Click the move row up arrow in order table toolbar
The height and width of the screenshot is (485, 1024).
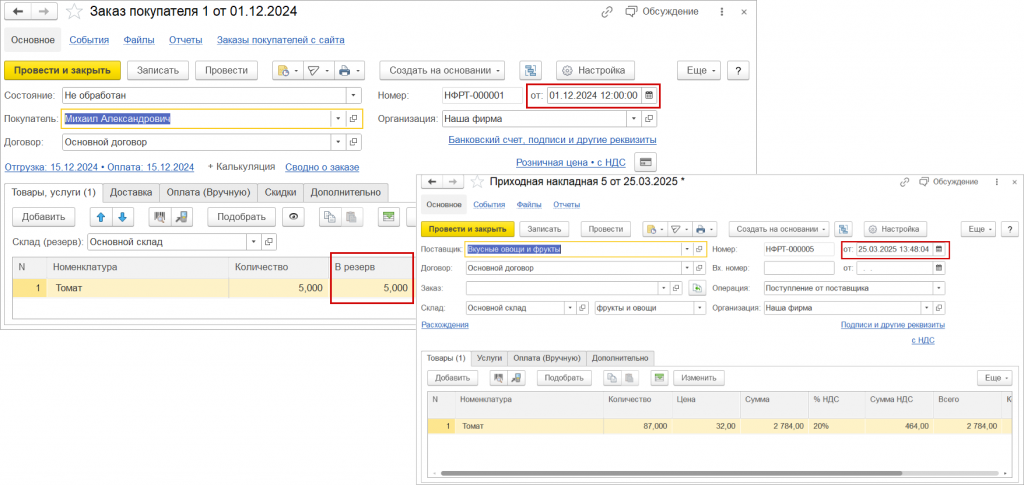100,217
